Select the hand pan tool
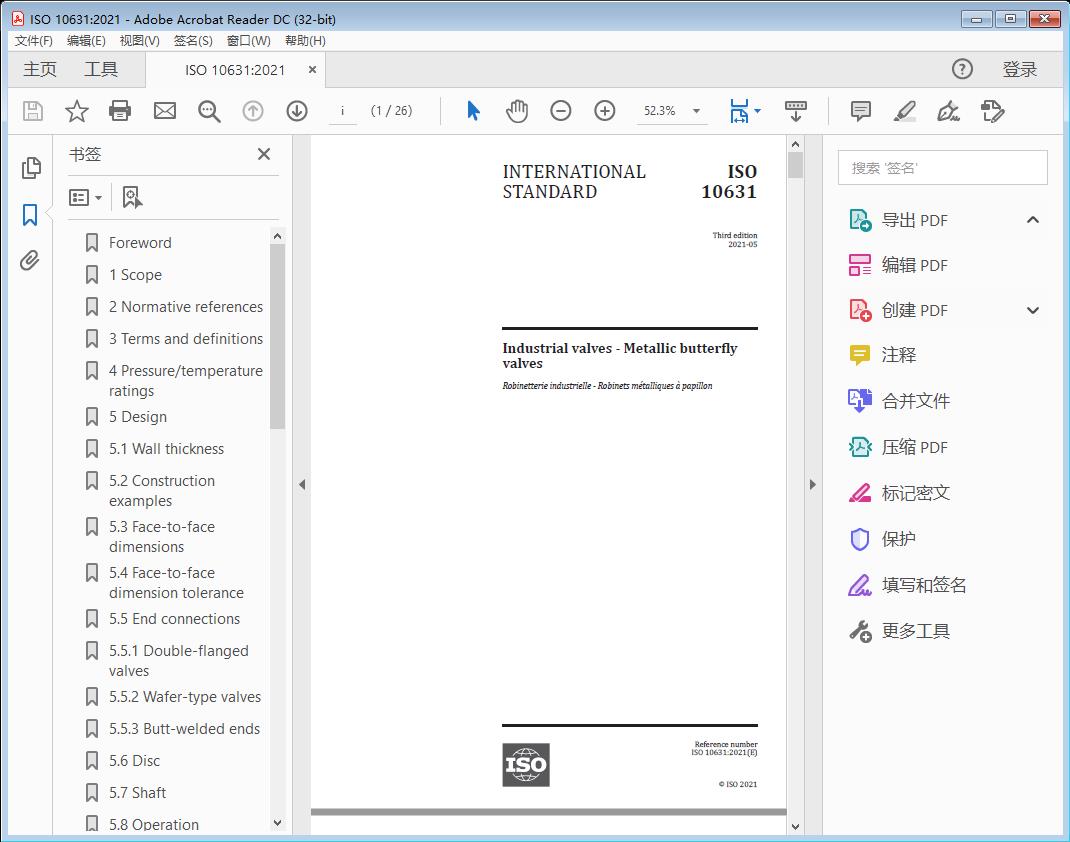The width and height of the screenshot is (1070, 842). pyautogui.click(x=517, y=111)
